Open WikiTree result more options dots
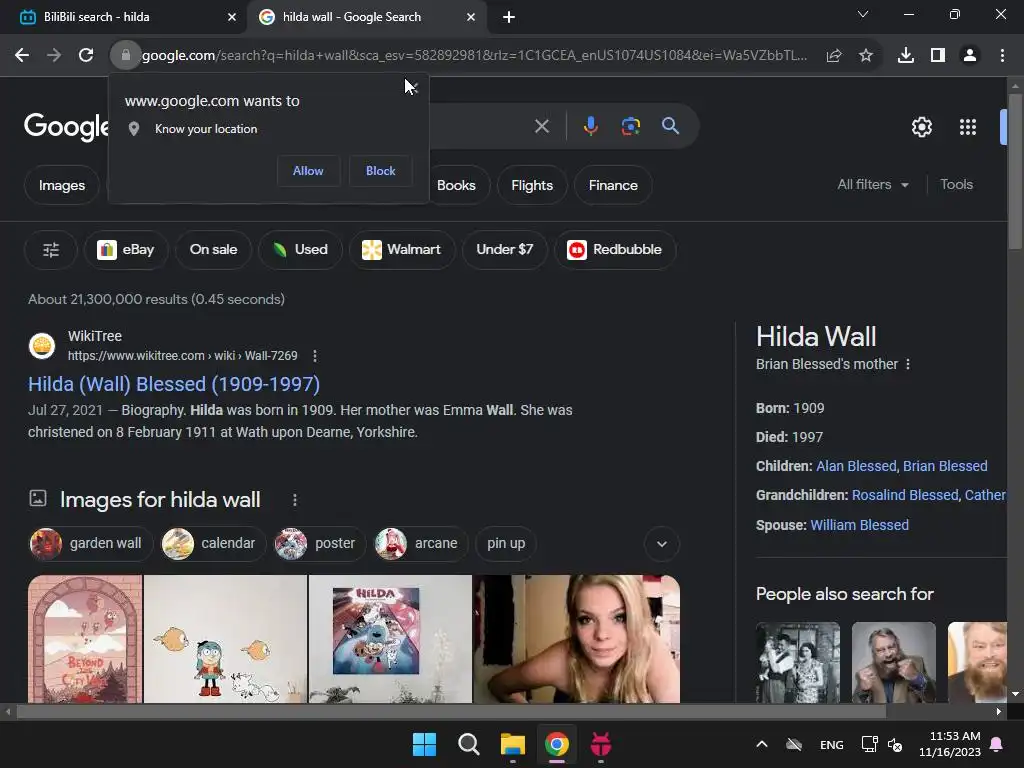The width and height of the screenshot is (1024, 768). (315, 356)
